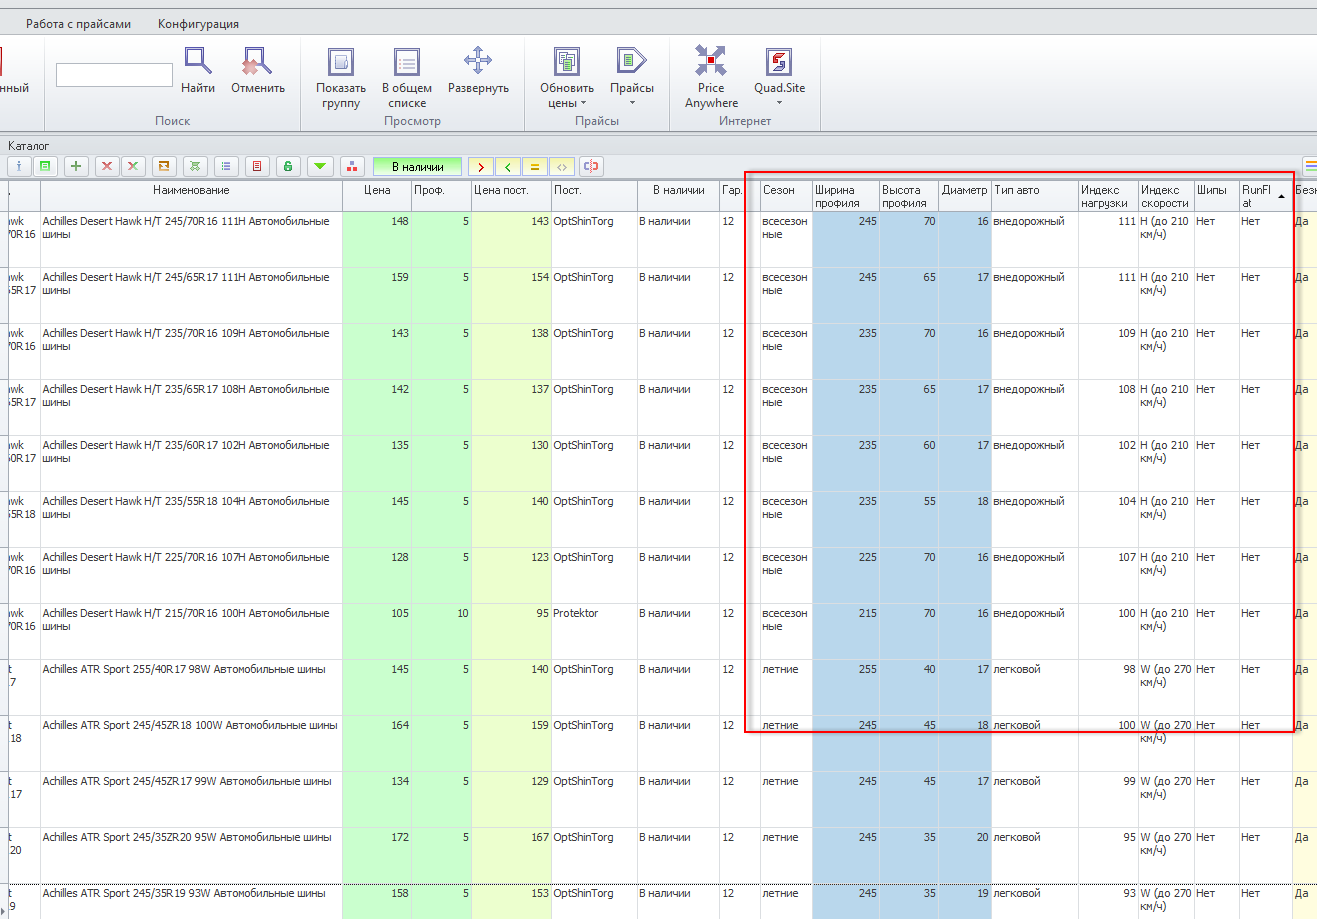
Task: Click the red document icon in catalog toolbar
Action: tap(257, 166)
